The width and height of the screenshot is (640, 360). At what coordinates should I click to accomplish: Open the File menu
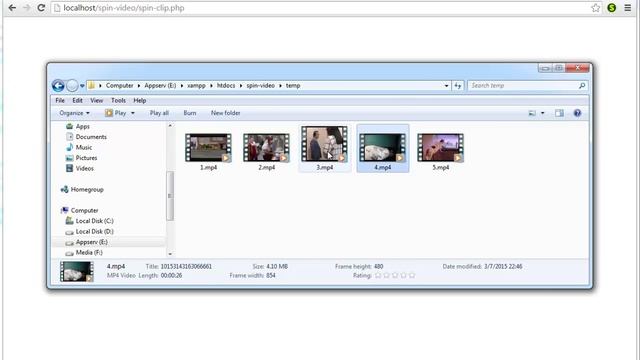coord(60,100)
